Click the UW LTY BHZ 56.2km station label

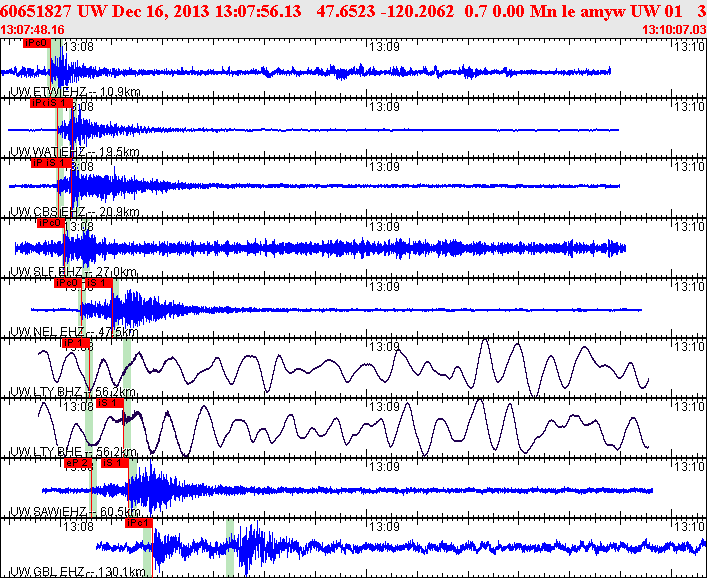coord(73,392)
